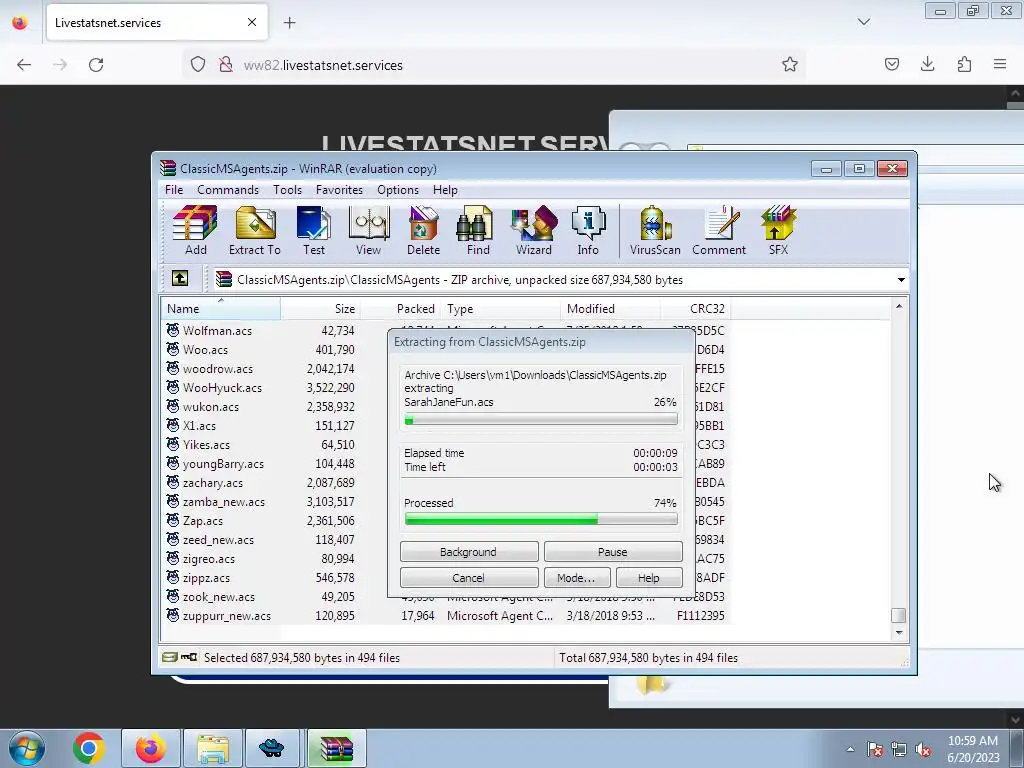Reload the Firefox page
1024x768 pixels.
point(96,65)
